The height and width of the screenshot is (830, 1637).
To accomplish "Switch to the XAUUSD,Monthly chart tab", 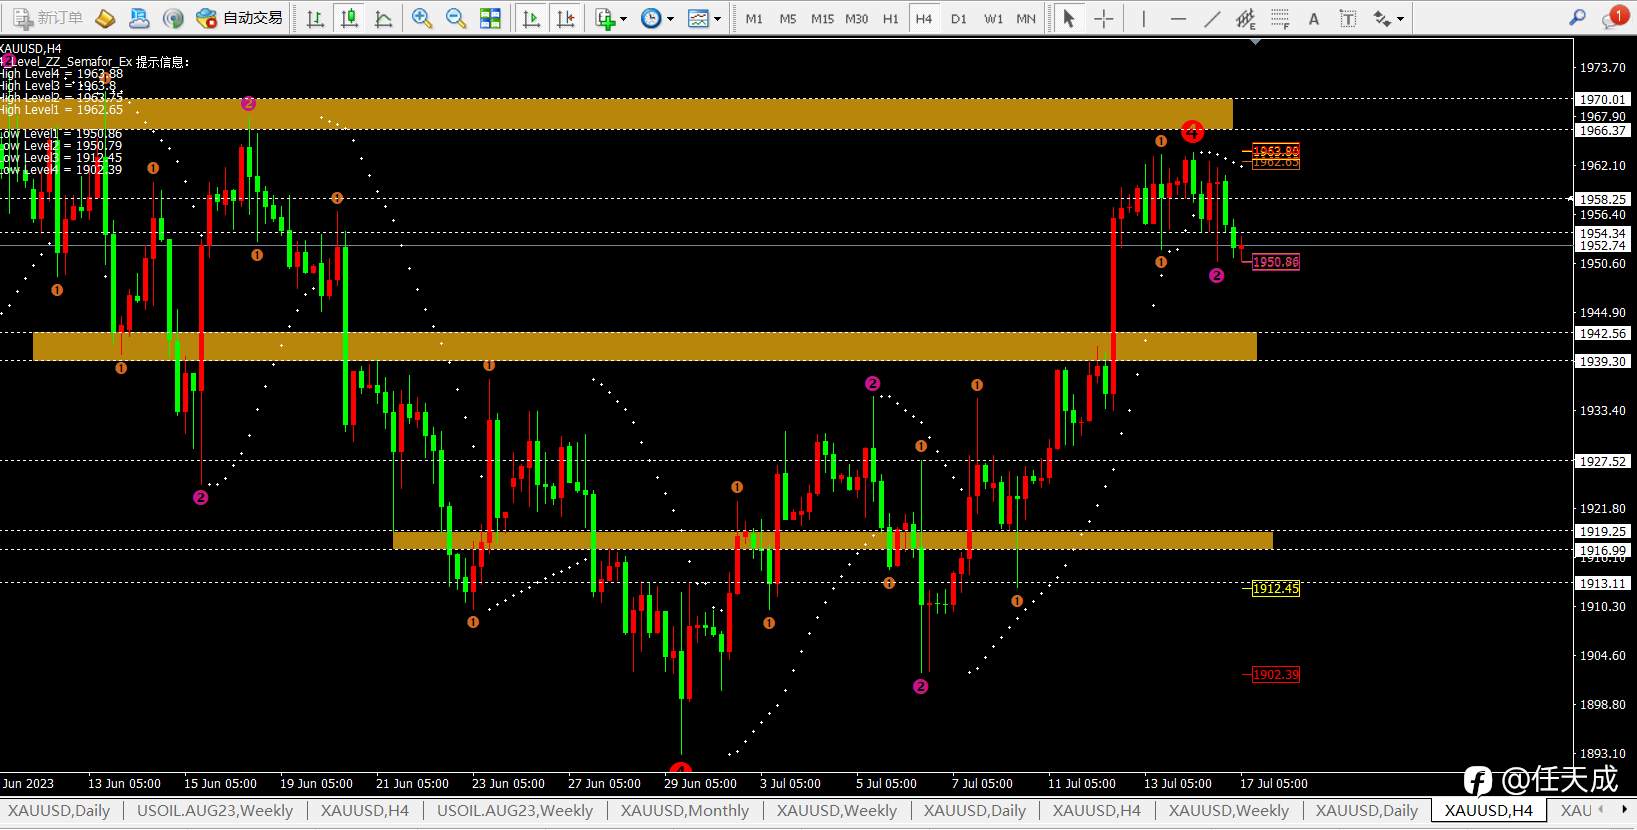I will pos(684,810).
